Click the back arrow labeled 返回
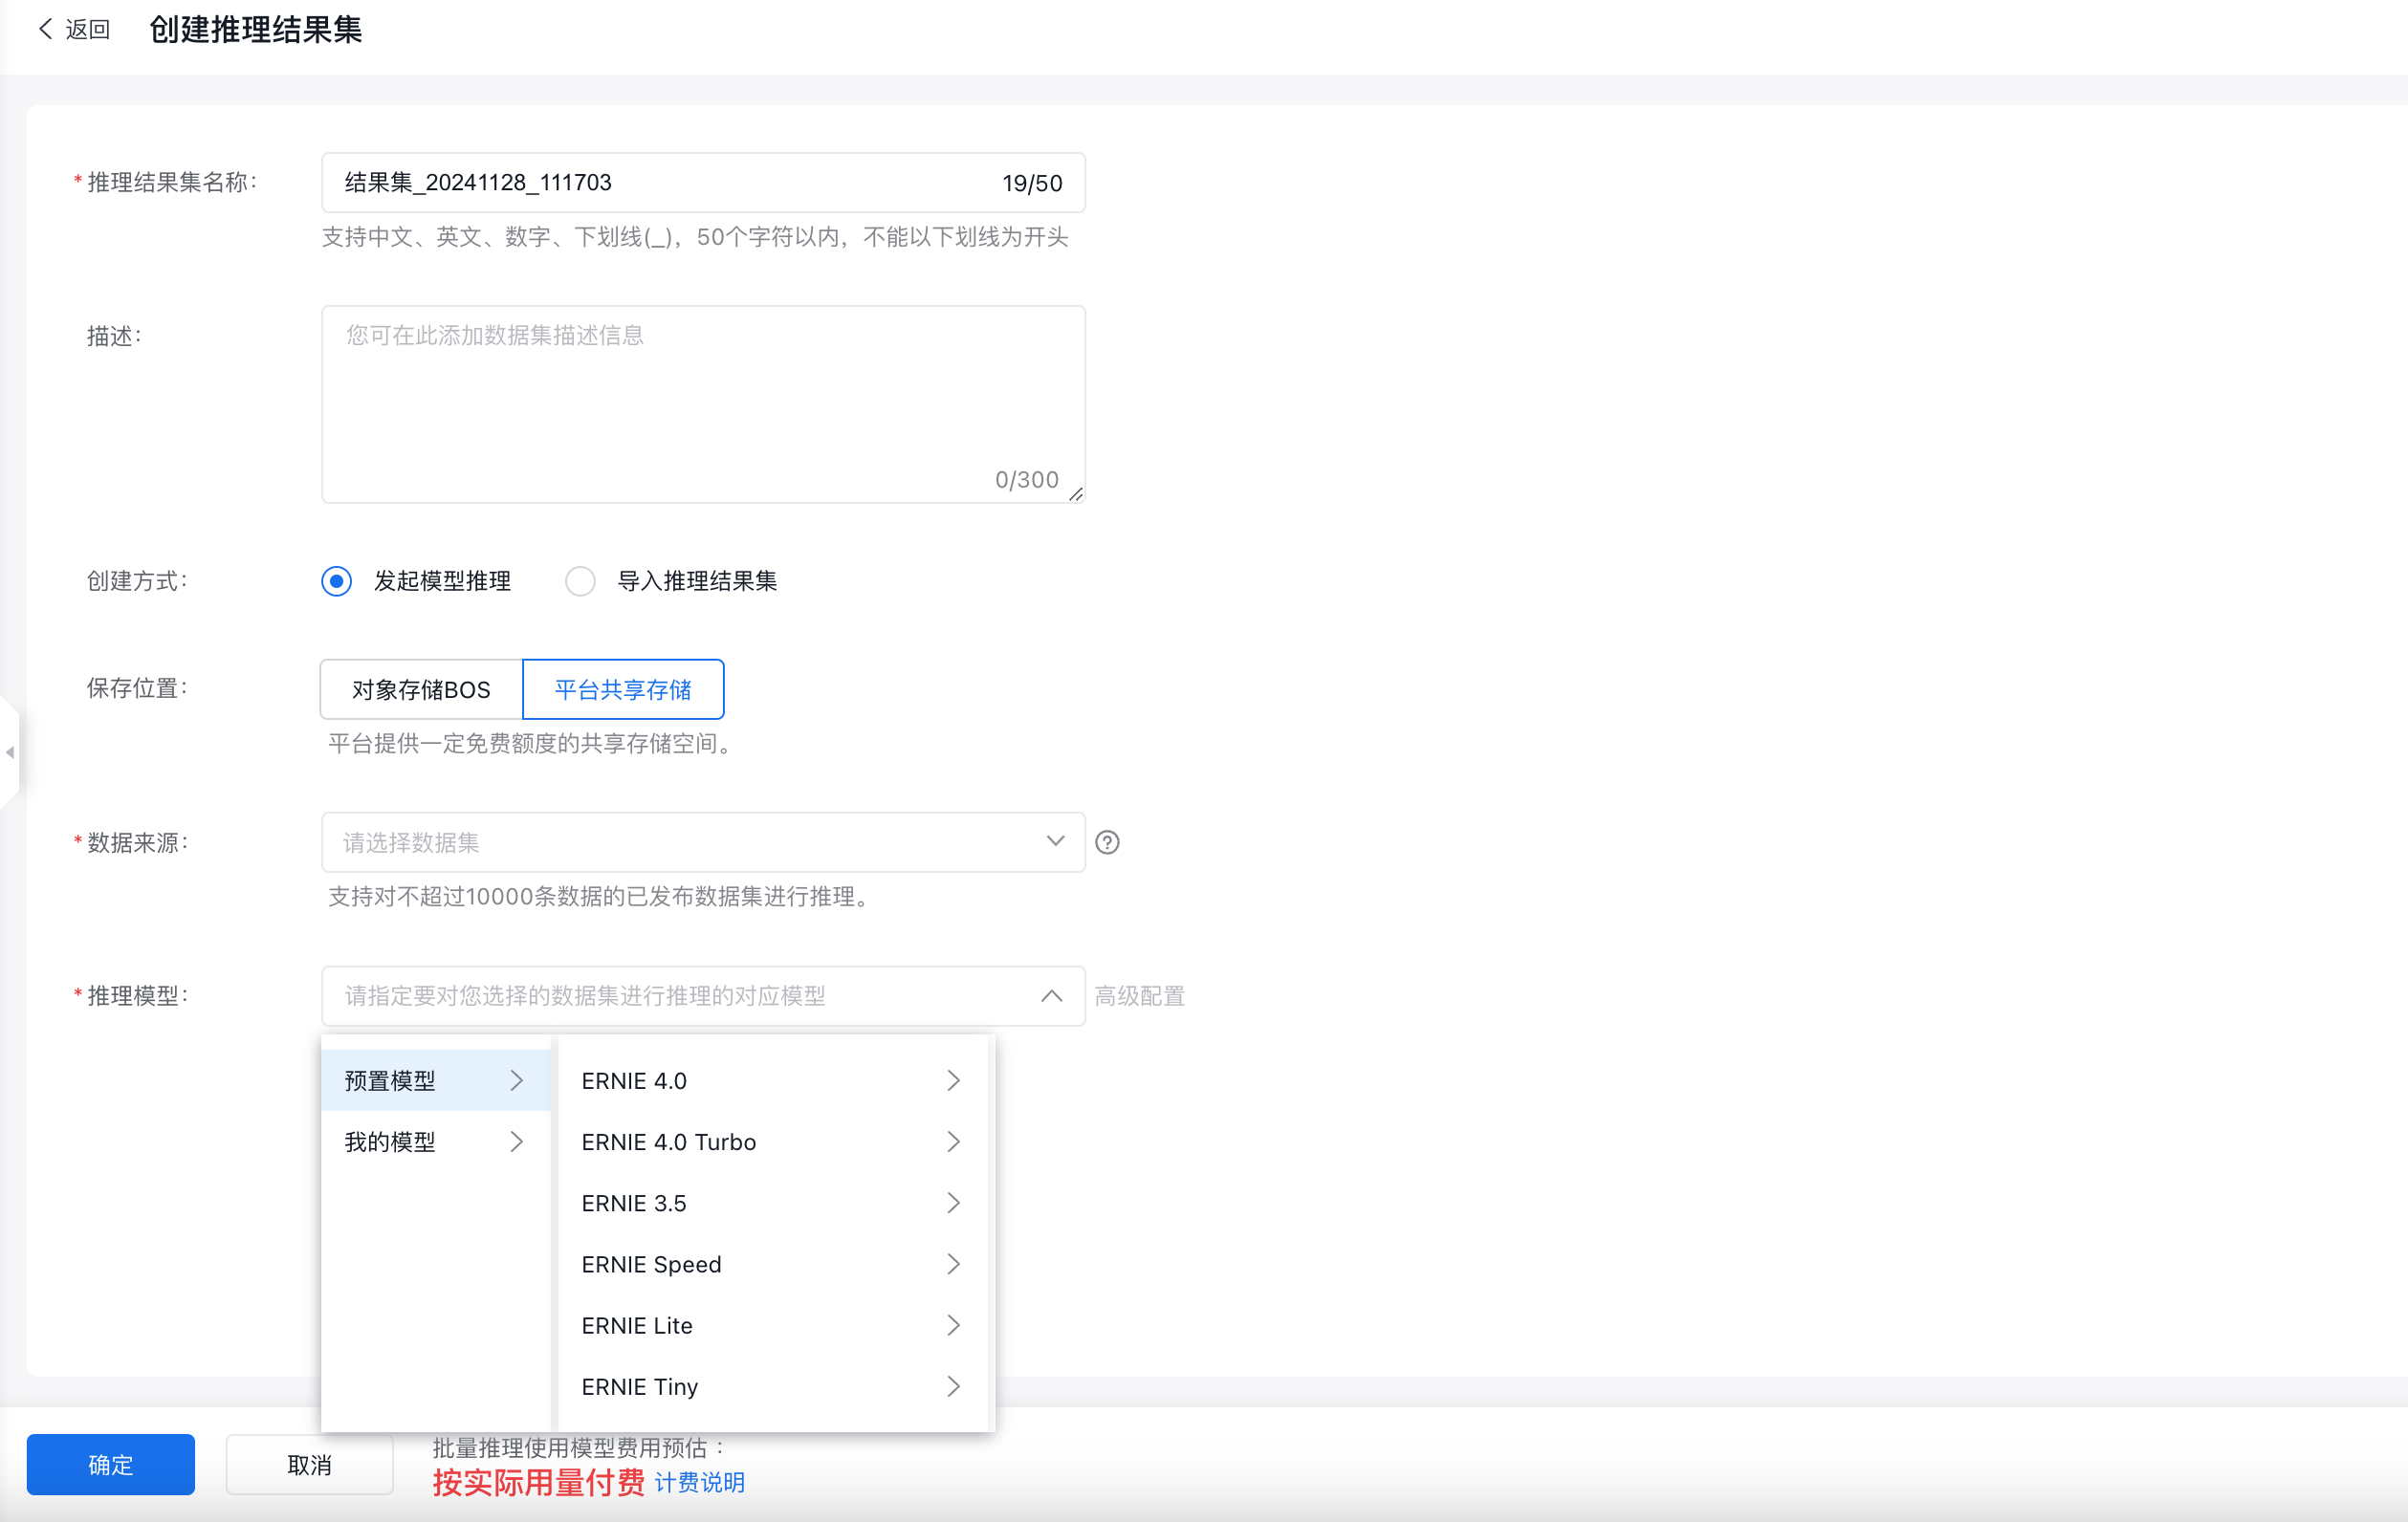Image resolution: width=2408 pixels, height=1522 pixels. [73, 29]
